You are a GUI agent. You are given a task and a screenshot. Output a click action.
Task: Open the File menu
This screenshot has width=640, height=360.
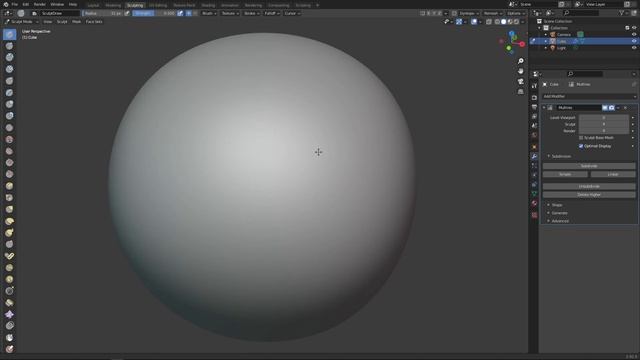14,4
